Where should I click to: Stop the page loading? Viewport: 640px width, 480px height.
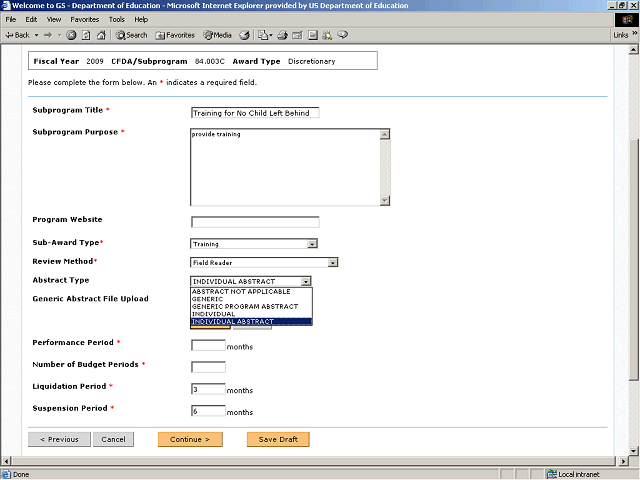(x=71, y=35)
